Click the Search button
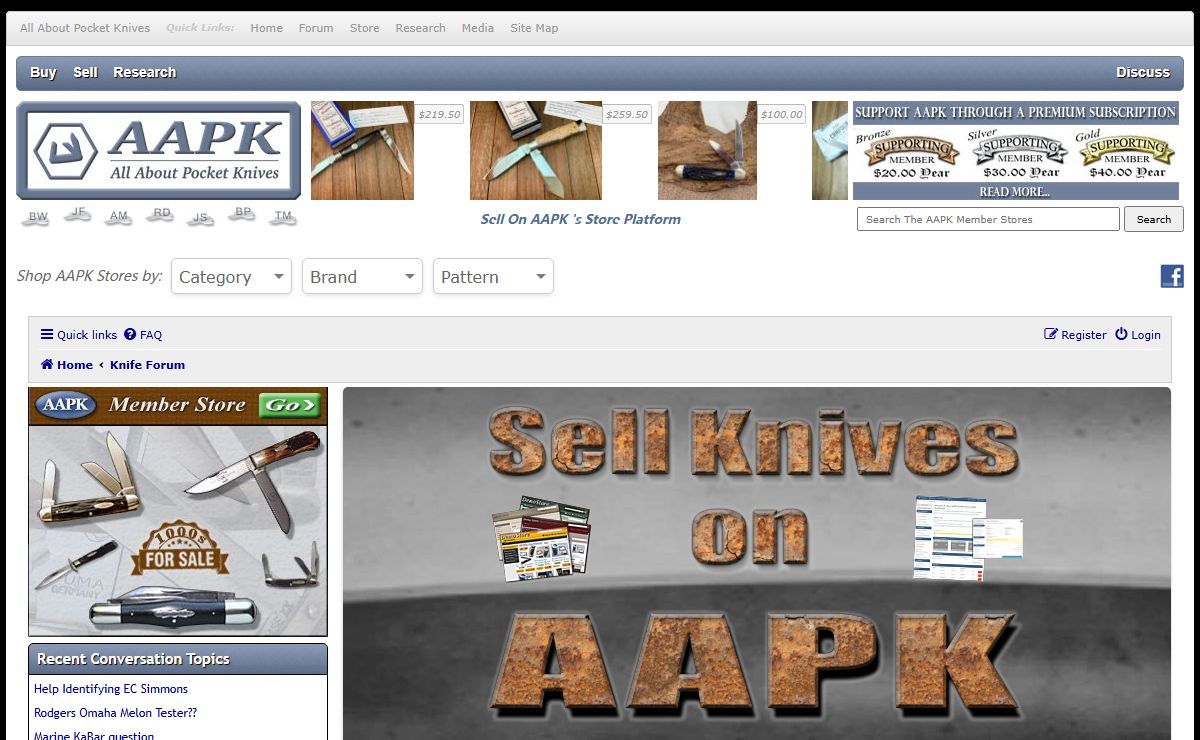 pyautogui.click(x=1153, y=219)
